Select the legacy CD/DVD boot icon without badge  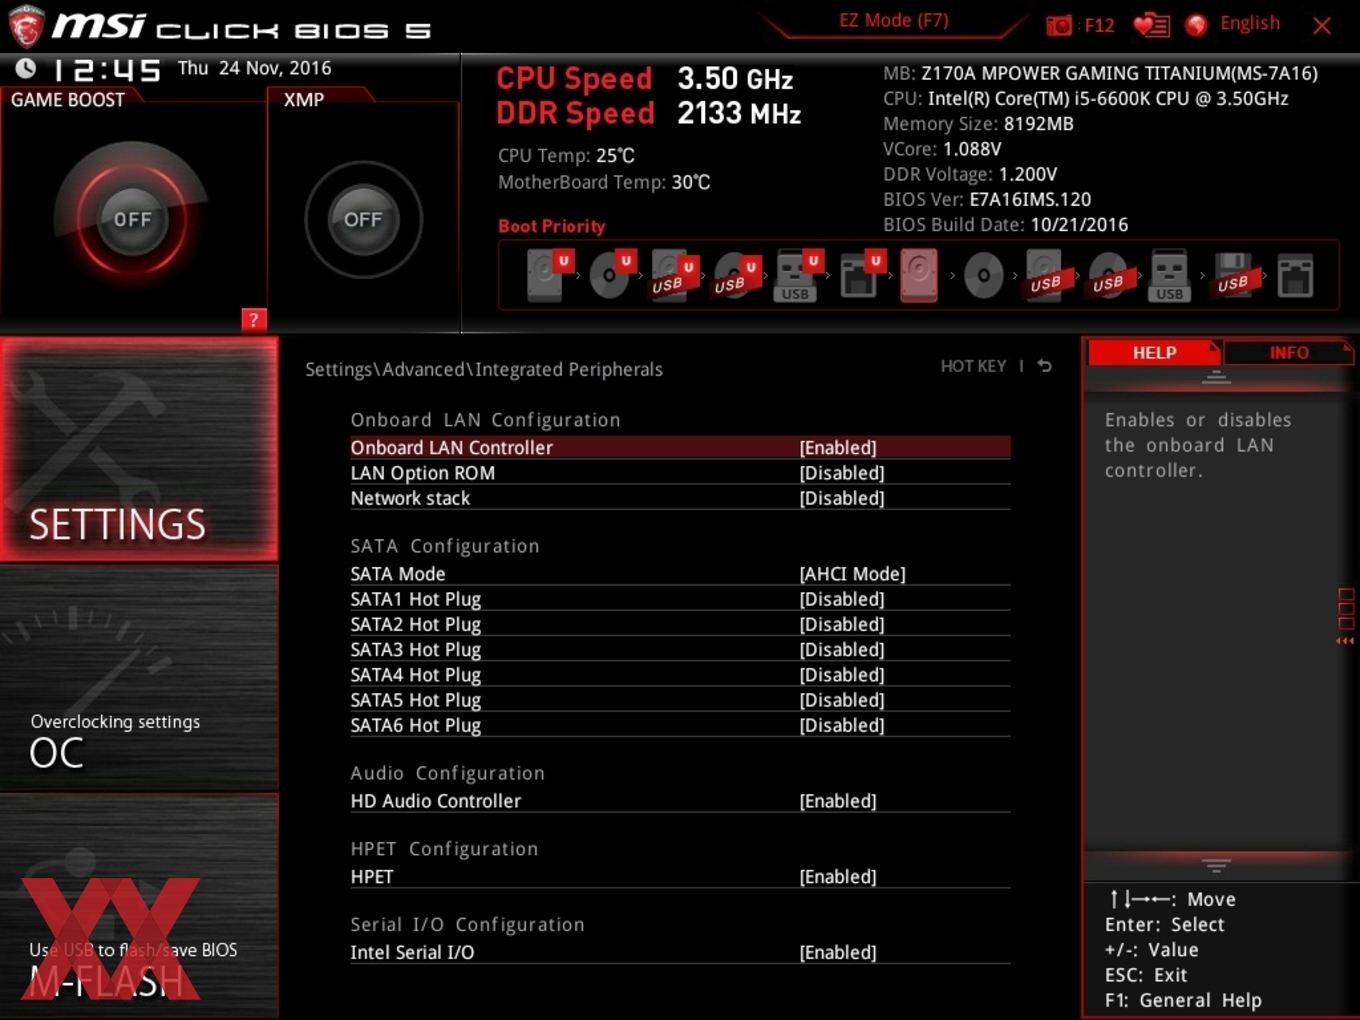click(983, 275)
